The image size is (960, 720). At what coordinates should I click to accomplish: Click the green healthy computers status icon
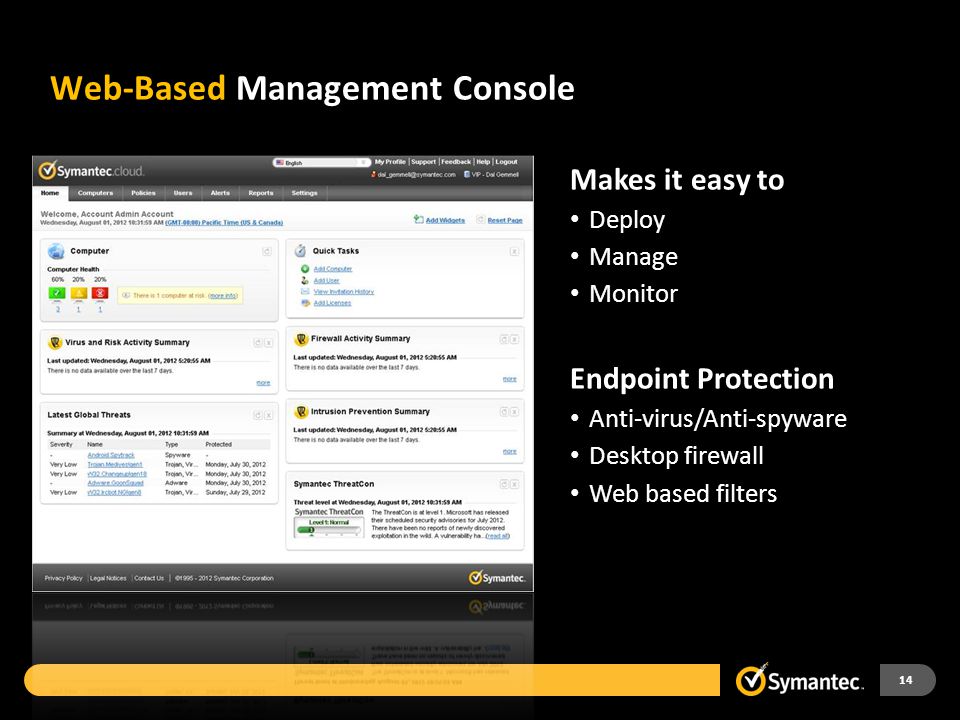(57, 294)
